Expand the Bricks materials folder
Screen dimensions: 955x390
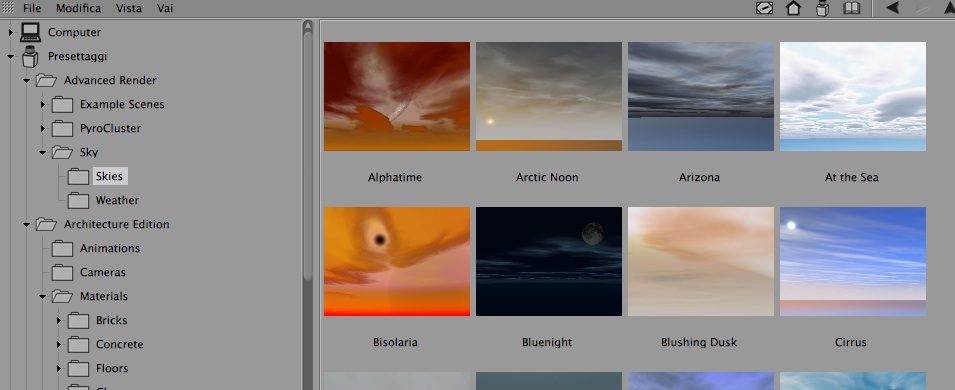click(x=58, y=321)
